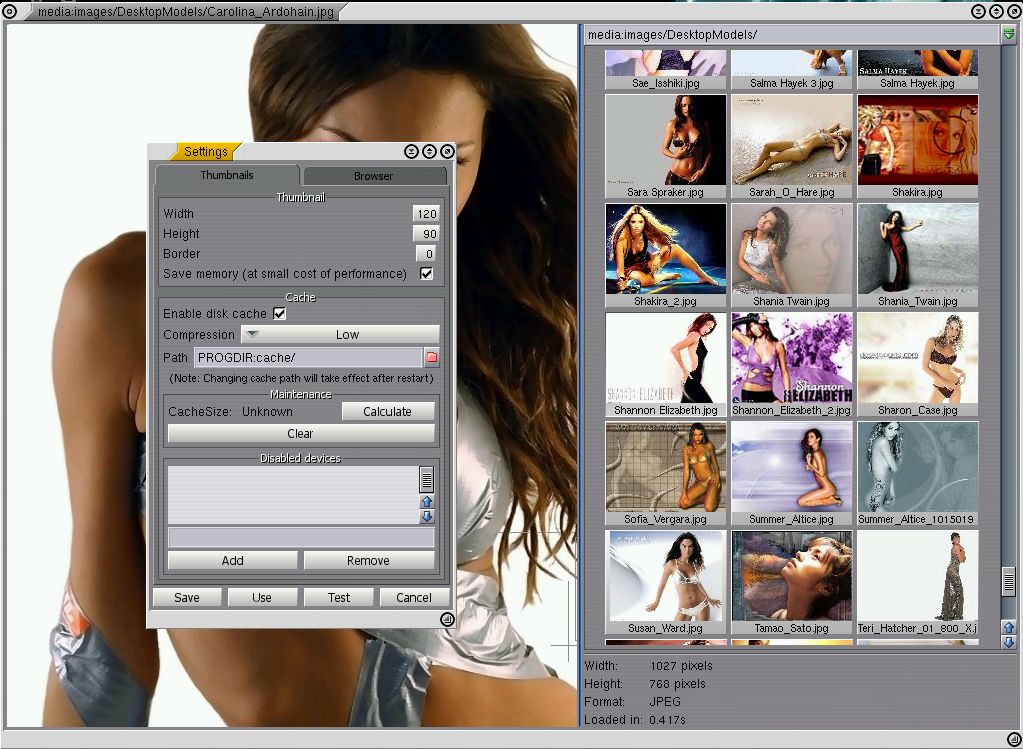Click down arrow in Disabled devices list
This screenshot has height=749, width=1023.
(427, 517)
